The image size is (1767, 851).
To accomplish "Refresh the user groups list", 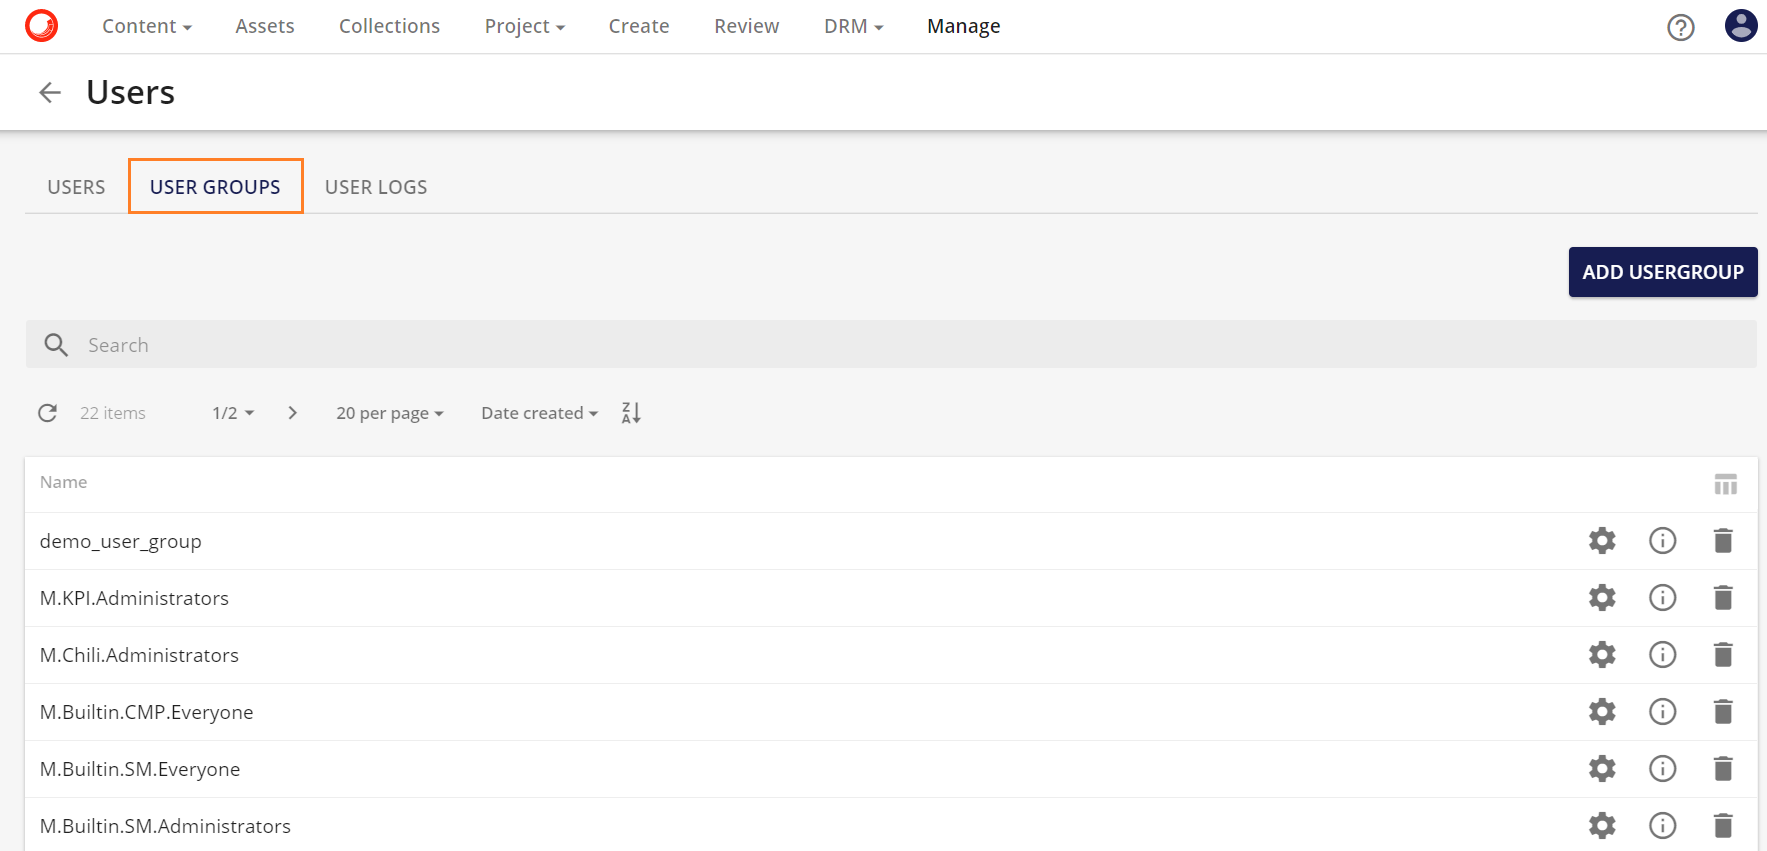I will (x=47, y=413).
